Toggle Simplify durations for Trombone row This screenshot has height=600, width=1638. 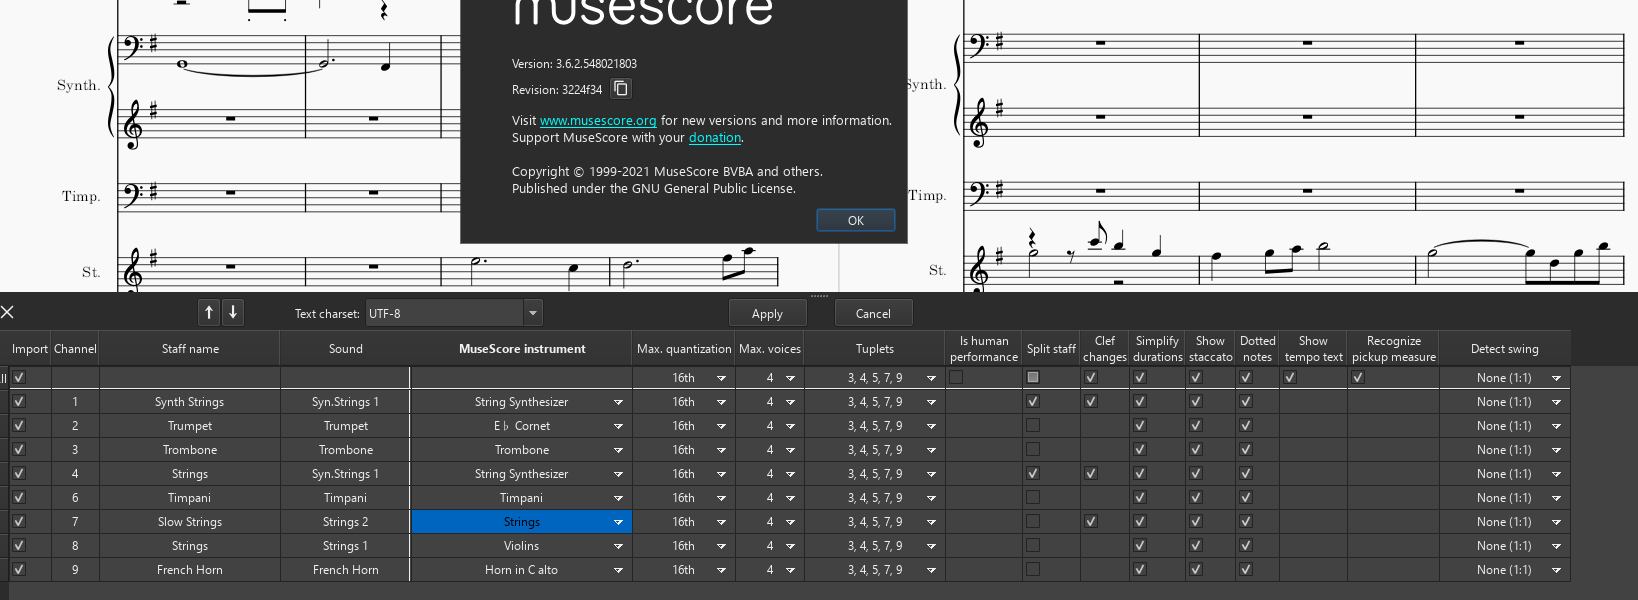point(1140,449)
